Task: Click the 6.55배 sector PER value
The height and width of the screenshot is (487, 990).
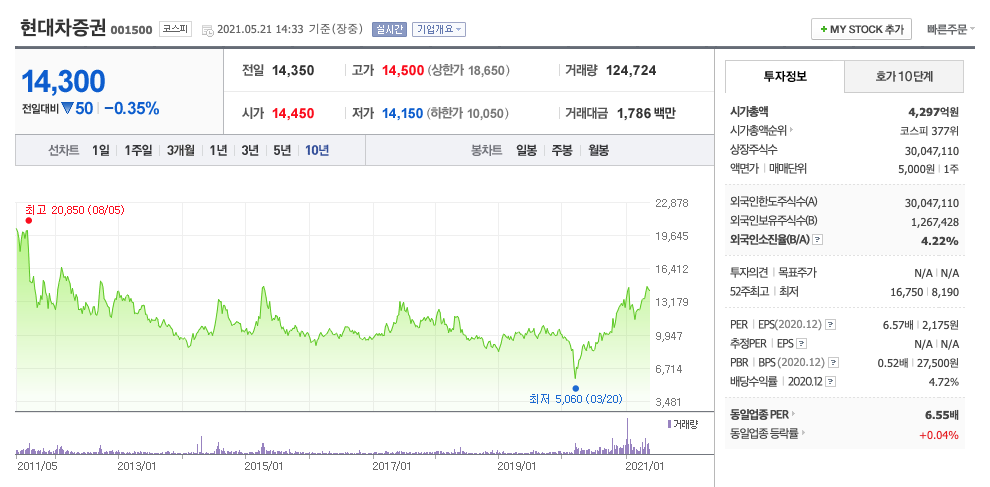Action: 943,415
